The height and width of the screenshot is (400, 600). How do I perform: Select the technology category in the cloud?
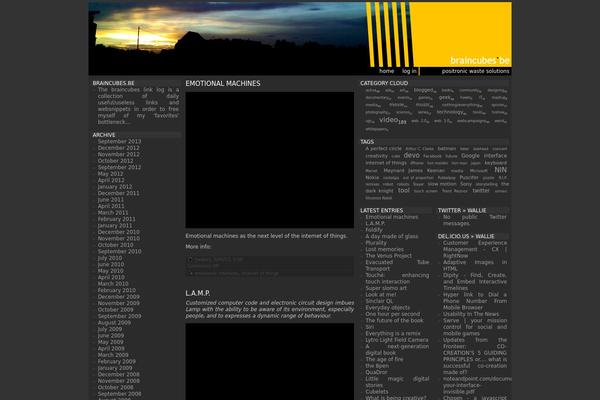[452, 113]
